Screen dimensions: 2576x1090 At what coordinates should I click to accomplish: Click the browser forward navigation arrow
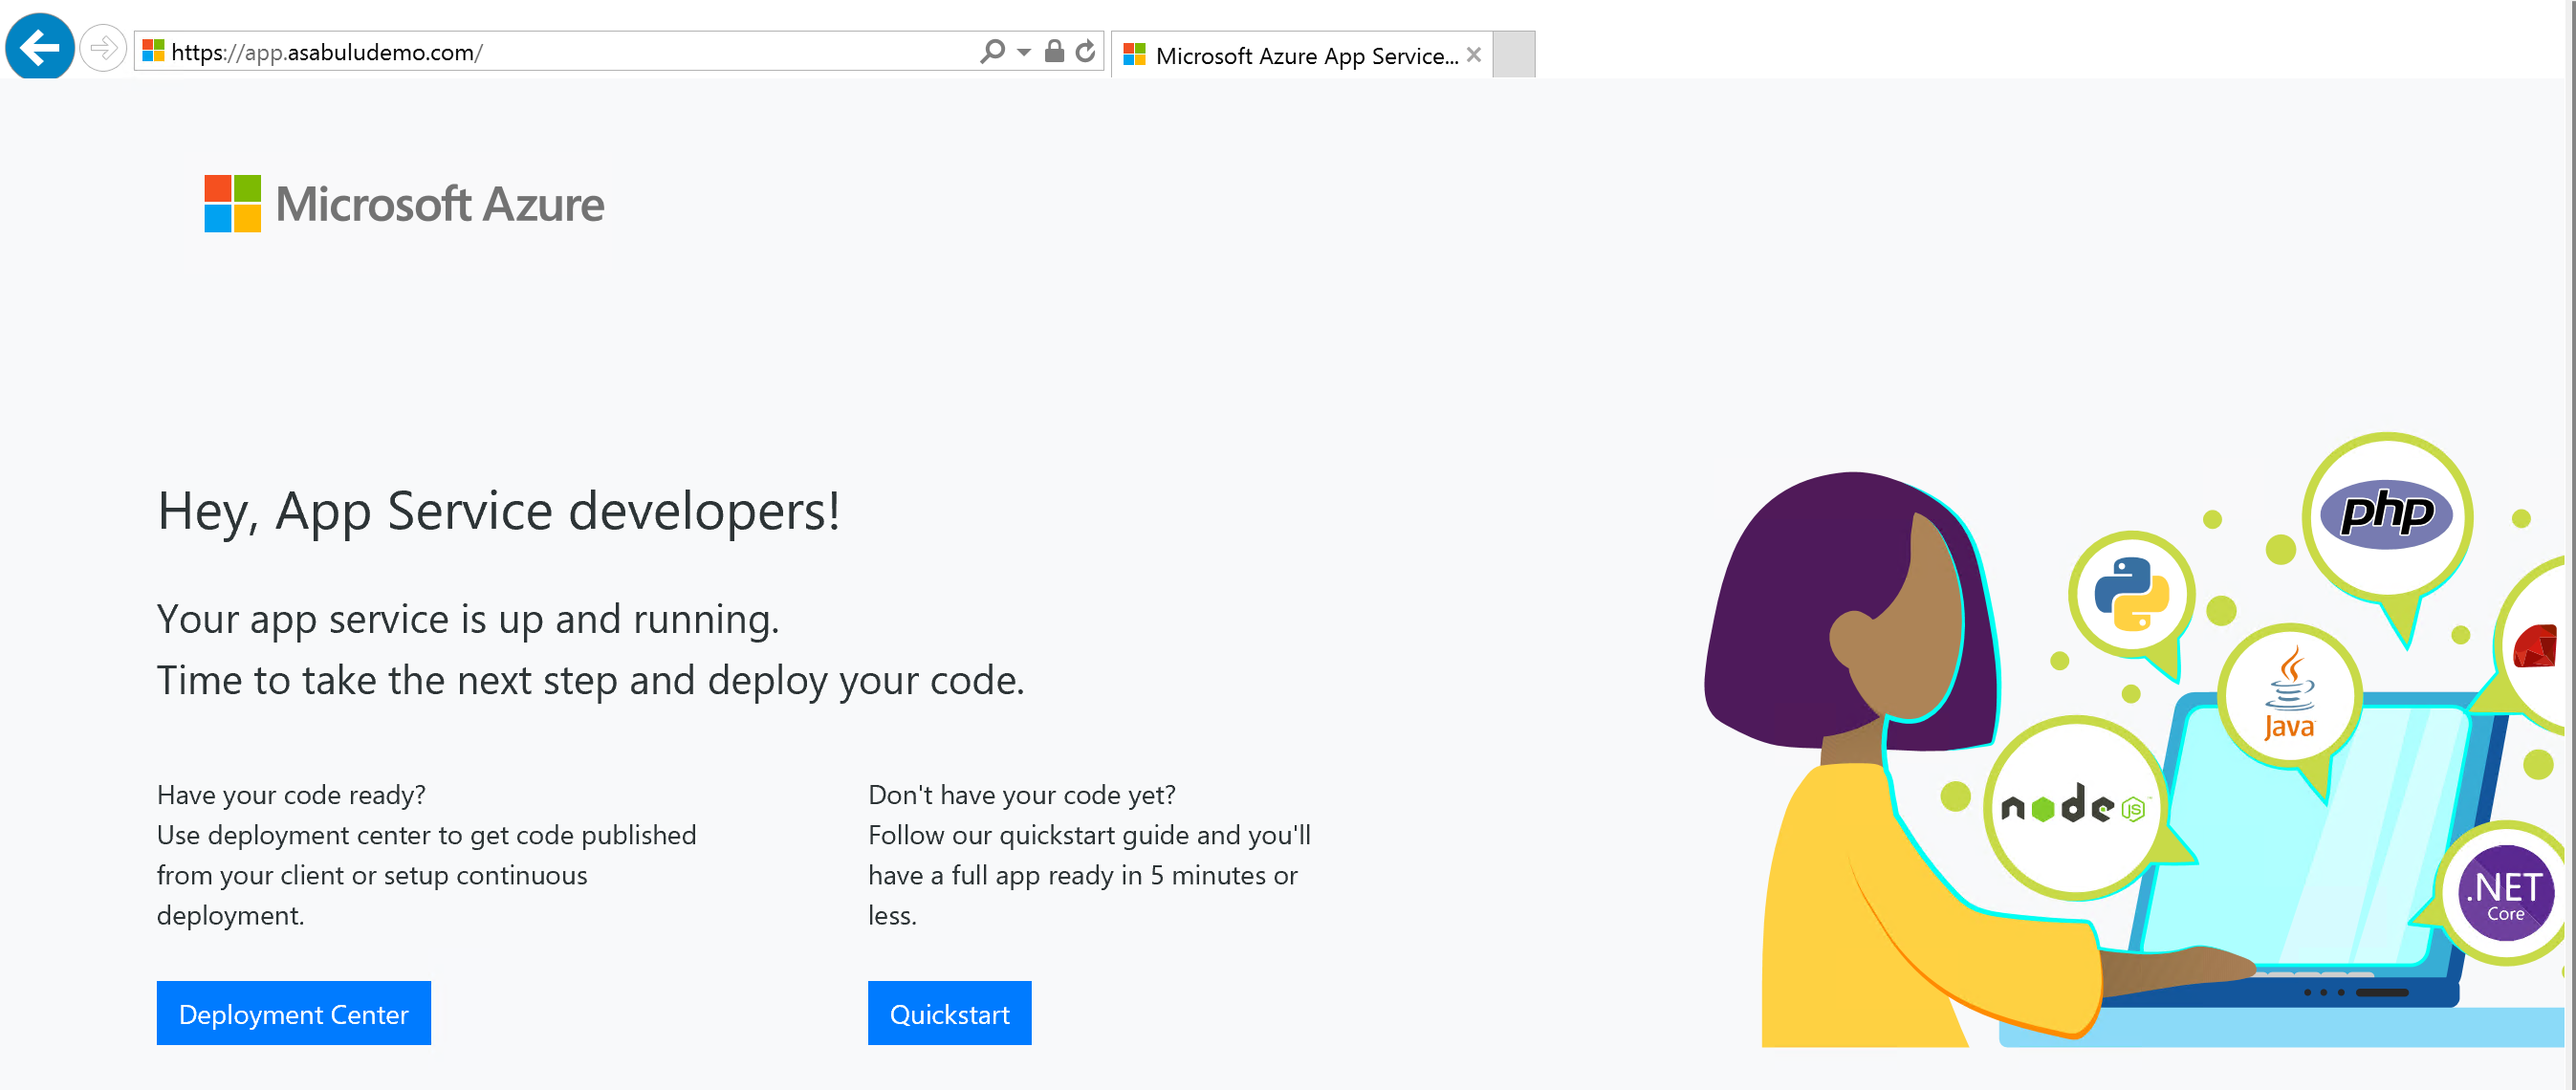(103, 51)
